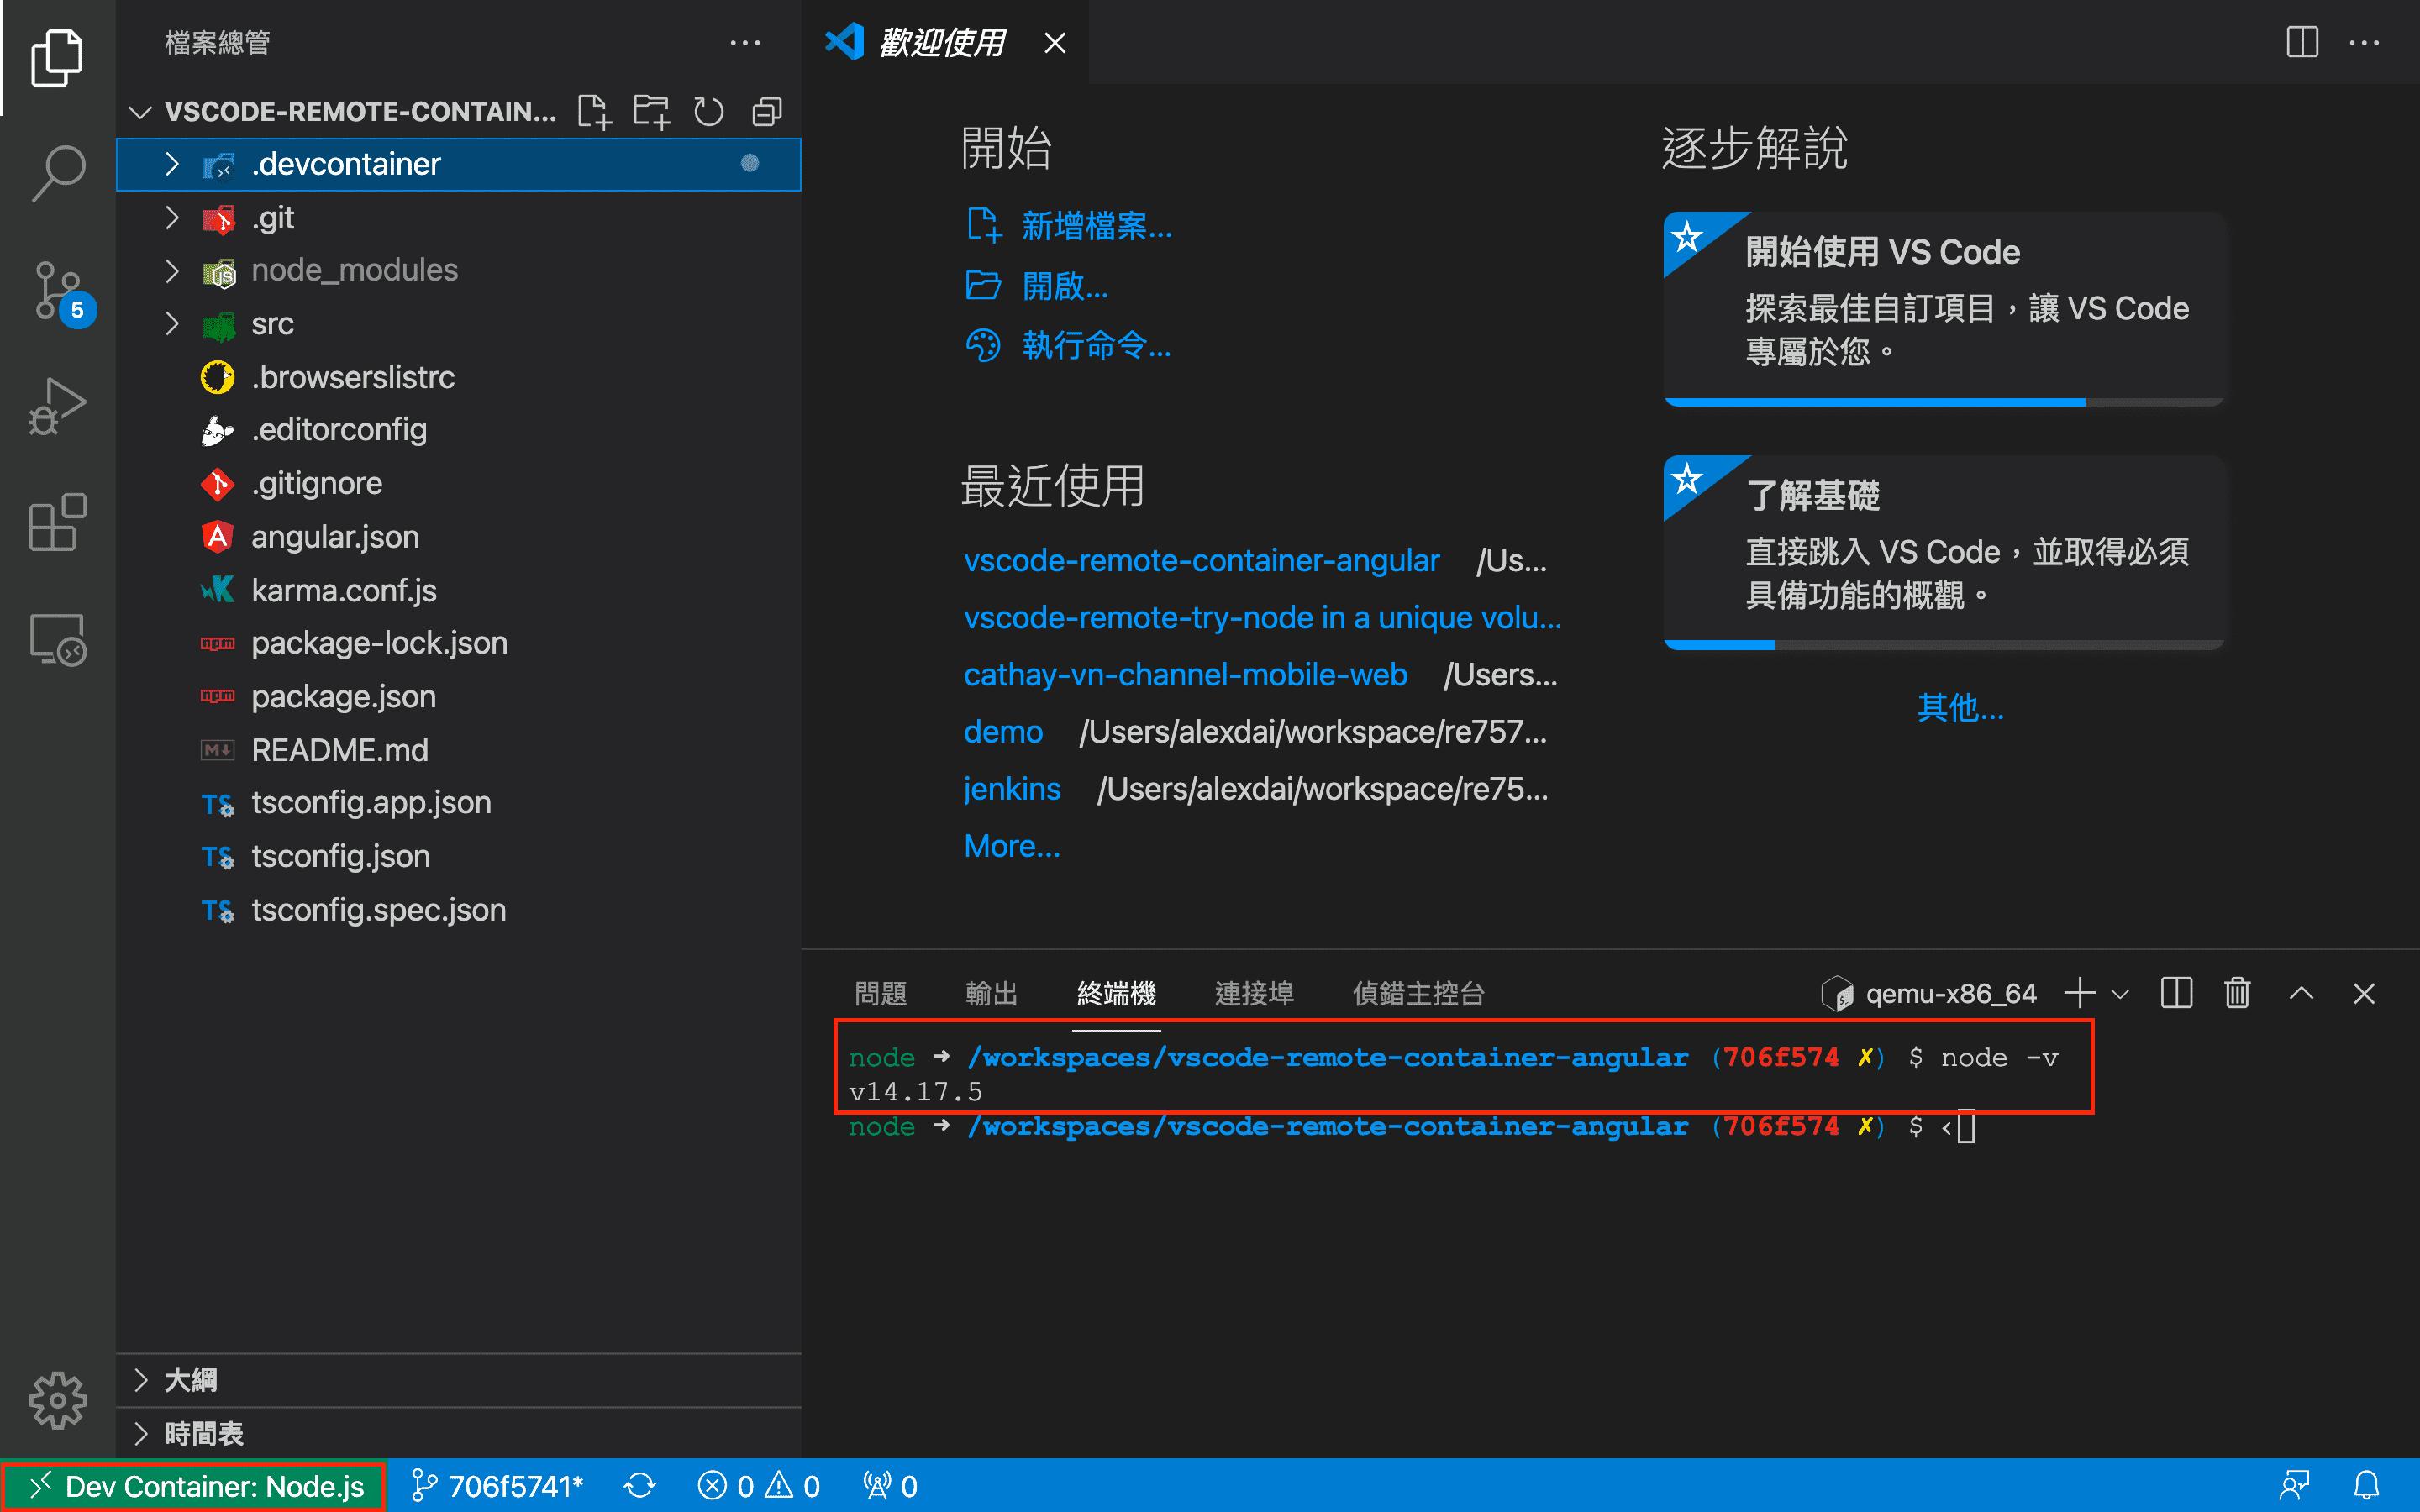
Task: Close the 歡迎使用 welcome tab
Action: coord(1055,43)
